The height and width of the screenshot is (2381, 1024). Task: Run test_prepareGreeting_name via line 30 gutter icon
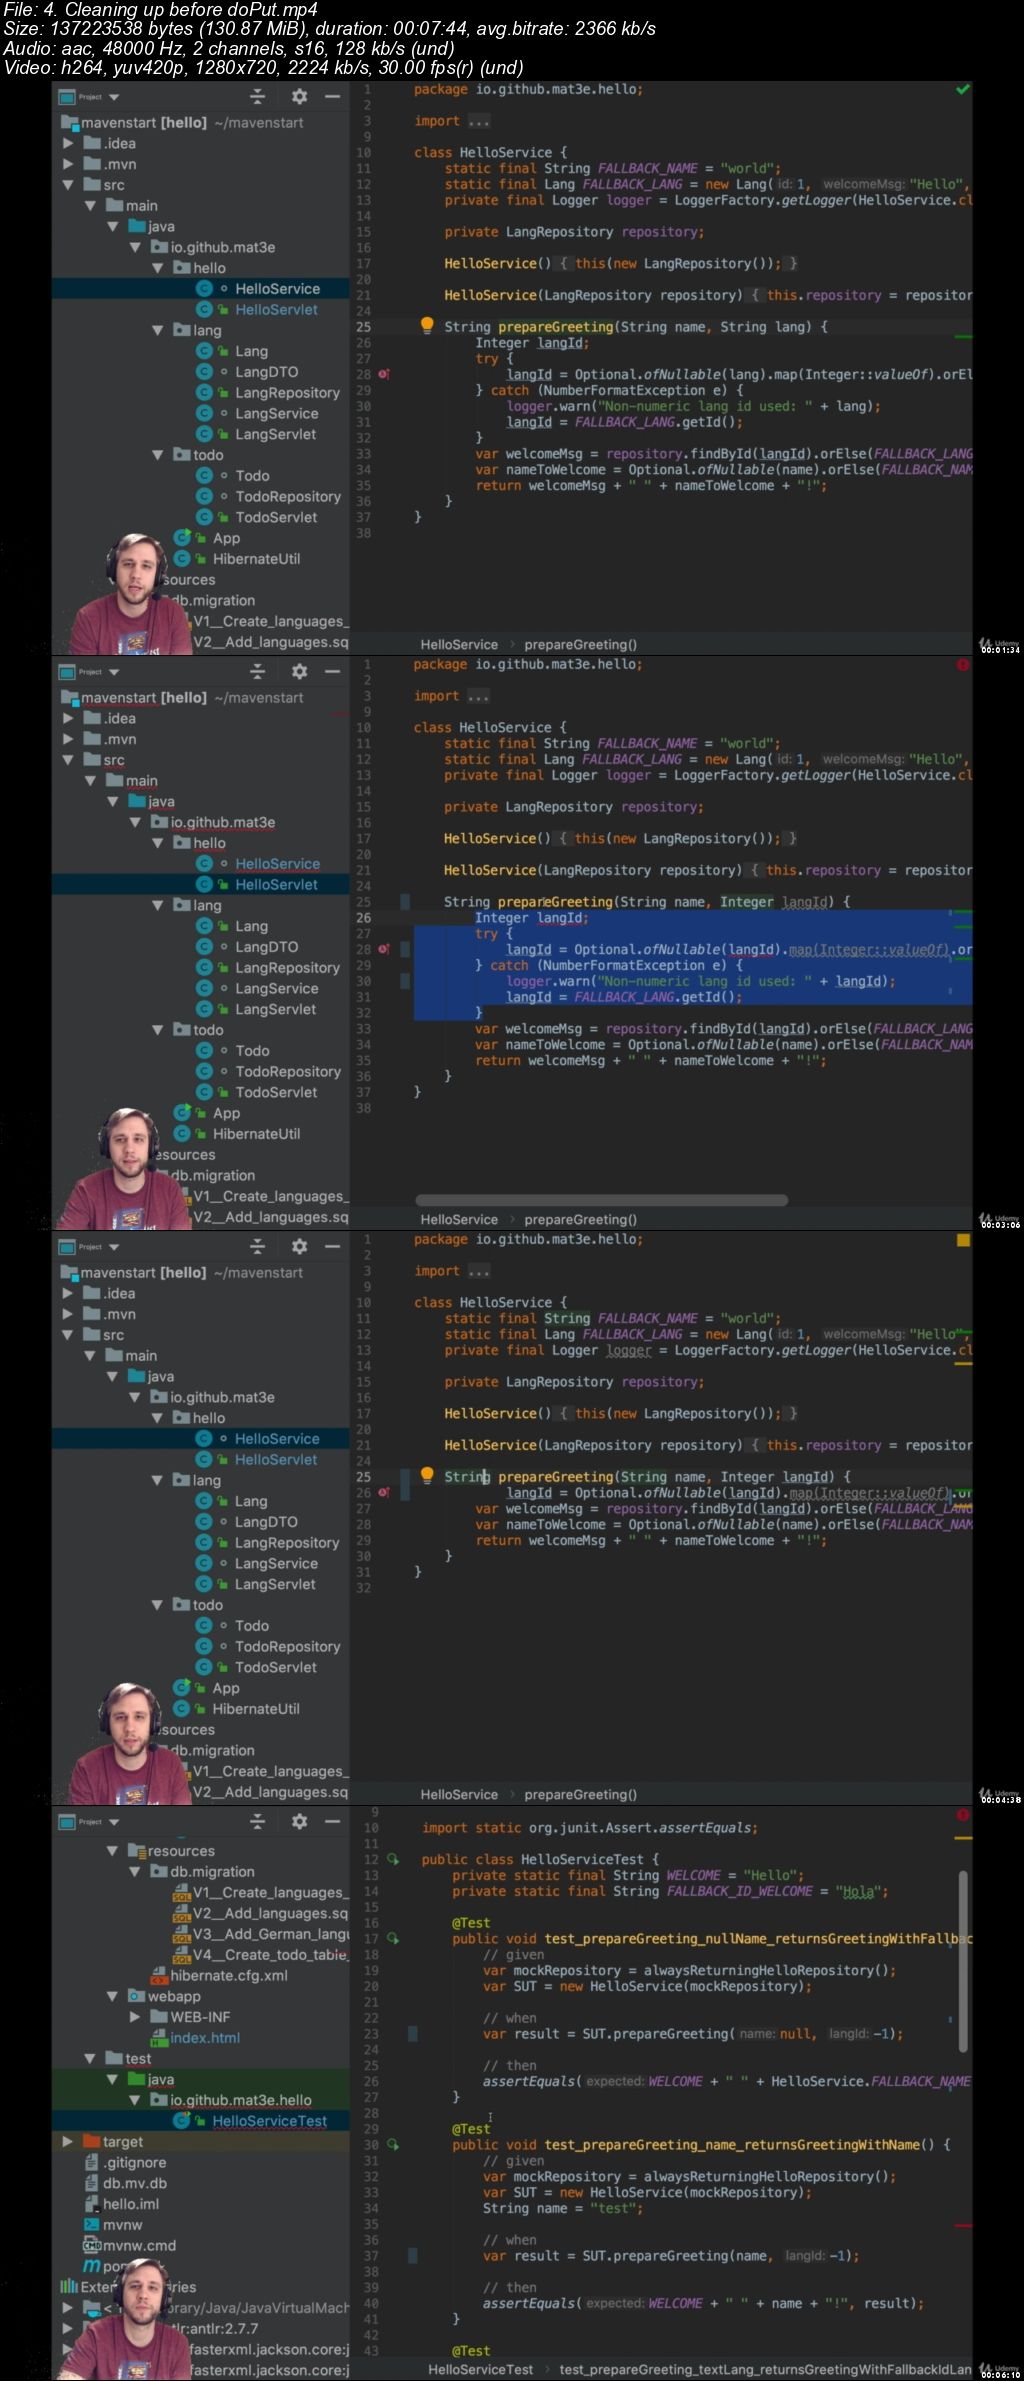click(393, 2144)
